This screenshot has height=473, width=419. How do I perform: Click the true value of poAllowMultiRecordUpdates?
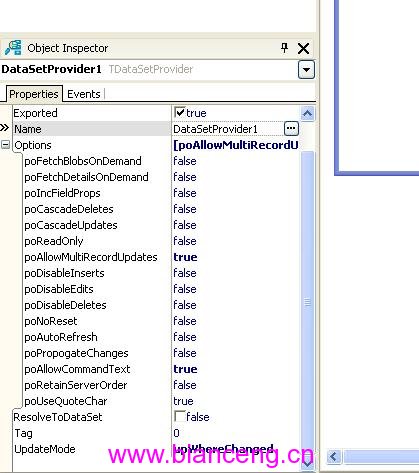tap(185, 257)
